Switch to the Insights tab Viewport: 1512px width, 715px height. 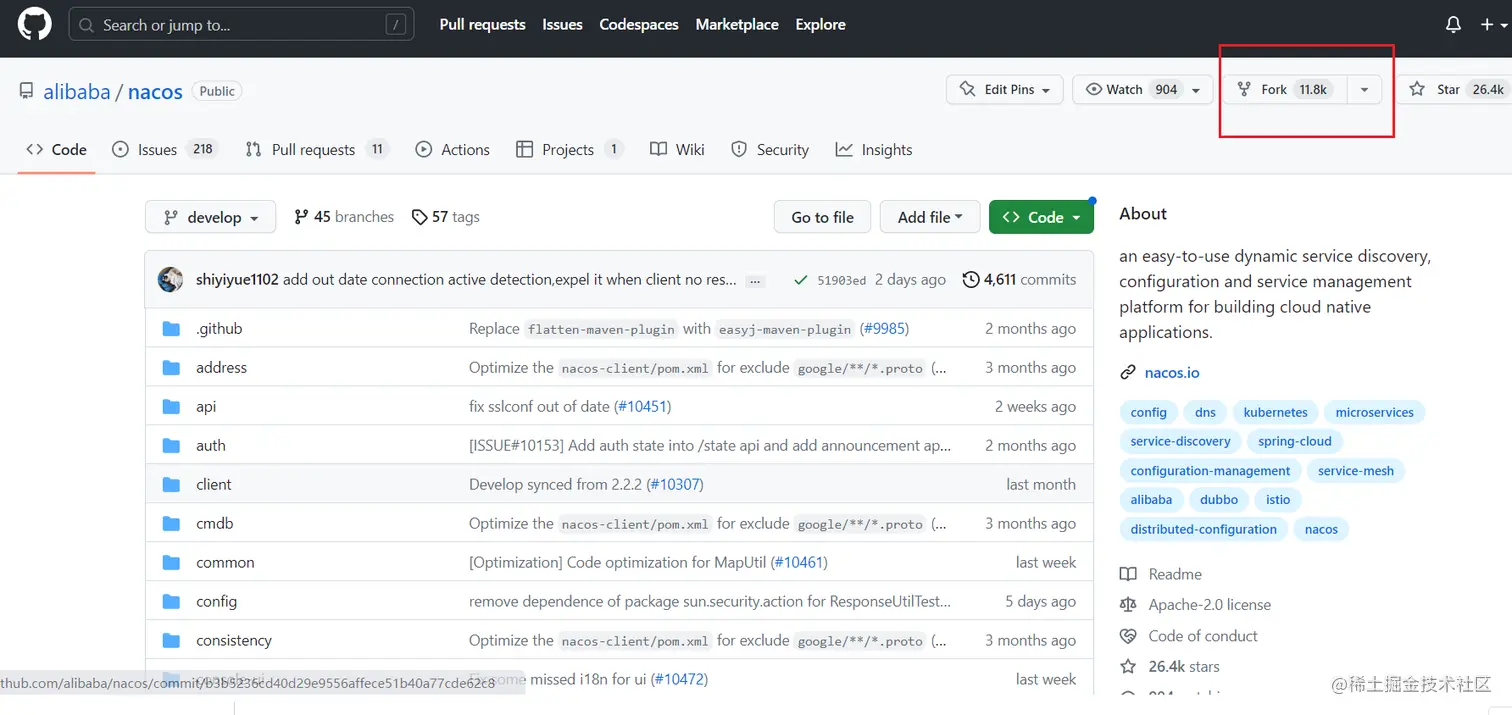(874, 149)
